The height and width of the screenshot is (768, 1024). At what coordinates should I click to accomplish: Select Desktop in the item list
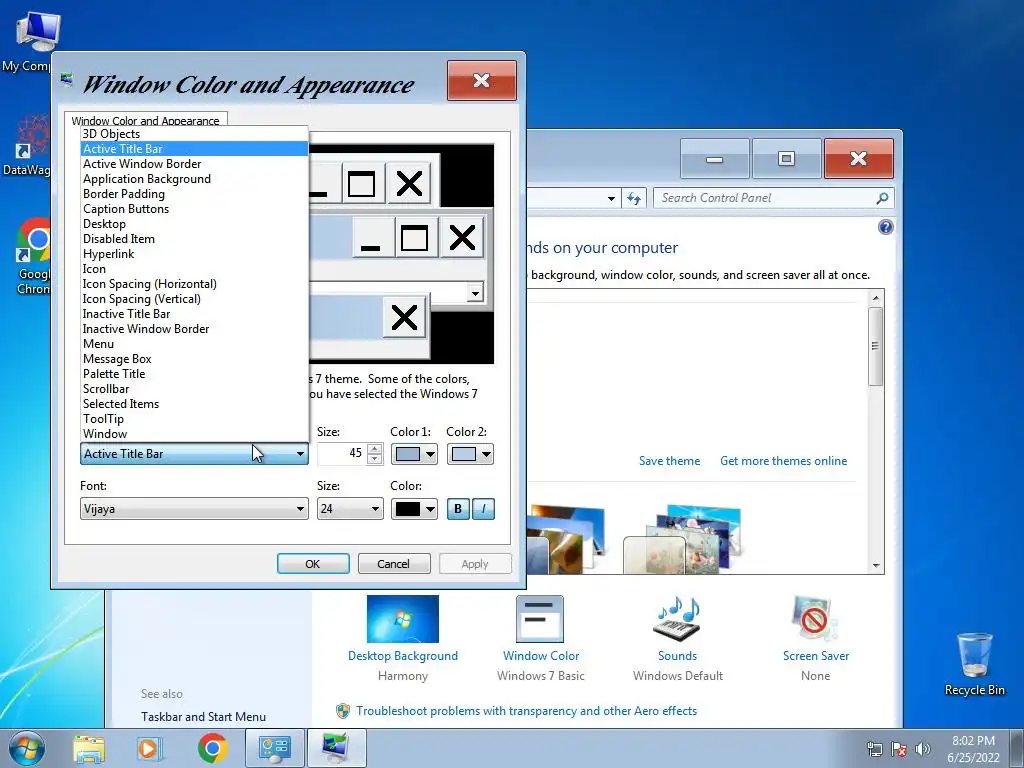point(194,224)
